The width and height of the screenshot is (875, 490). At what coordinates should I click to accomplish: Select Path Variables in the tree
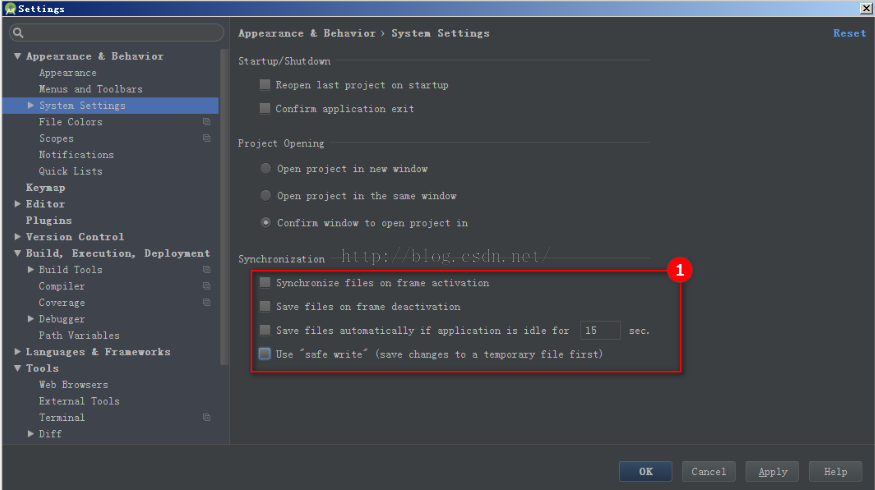tap(79, 335)
